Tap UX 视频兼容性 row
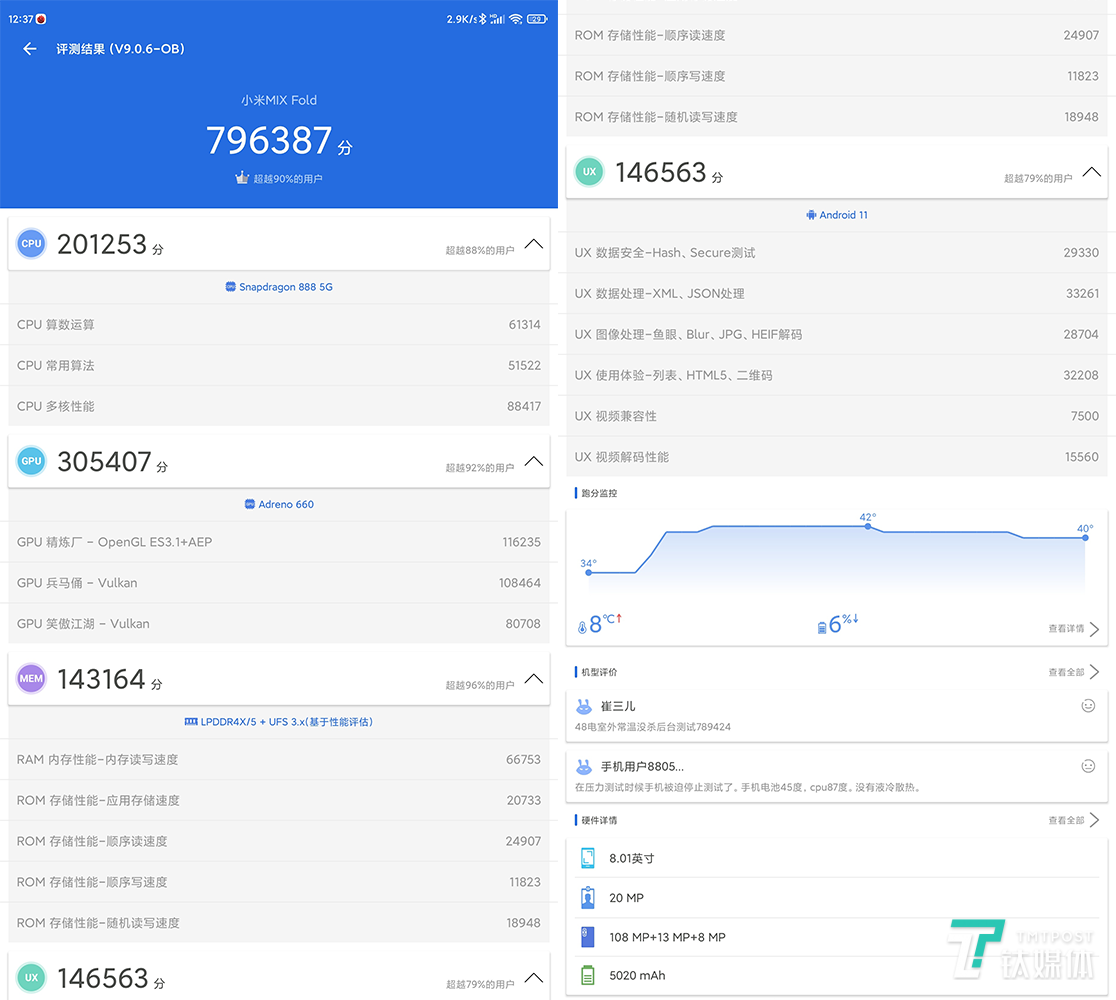 [x=837, y=416]
